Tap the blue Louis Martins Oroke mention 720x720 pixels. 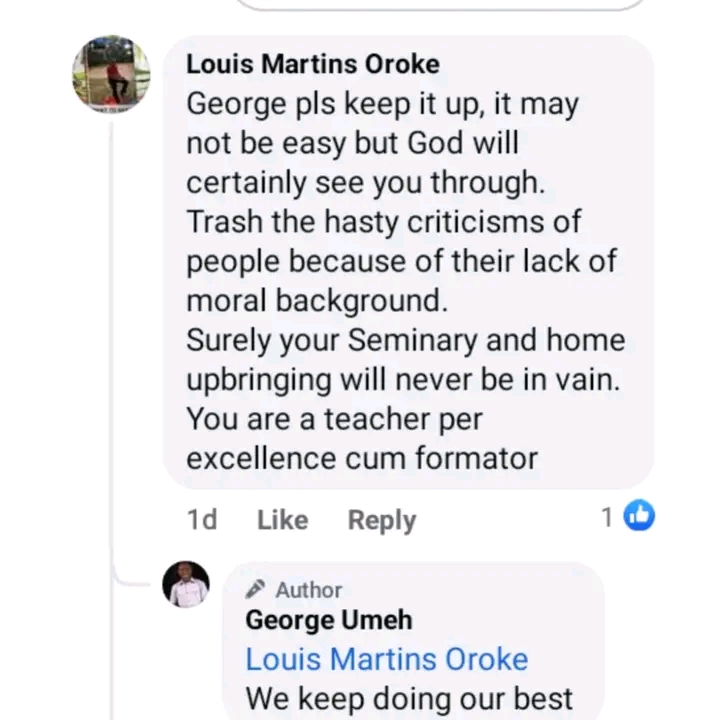(x=386, y=659)
